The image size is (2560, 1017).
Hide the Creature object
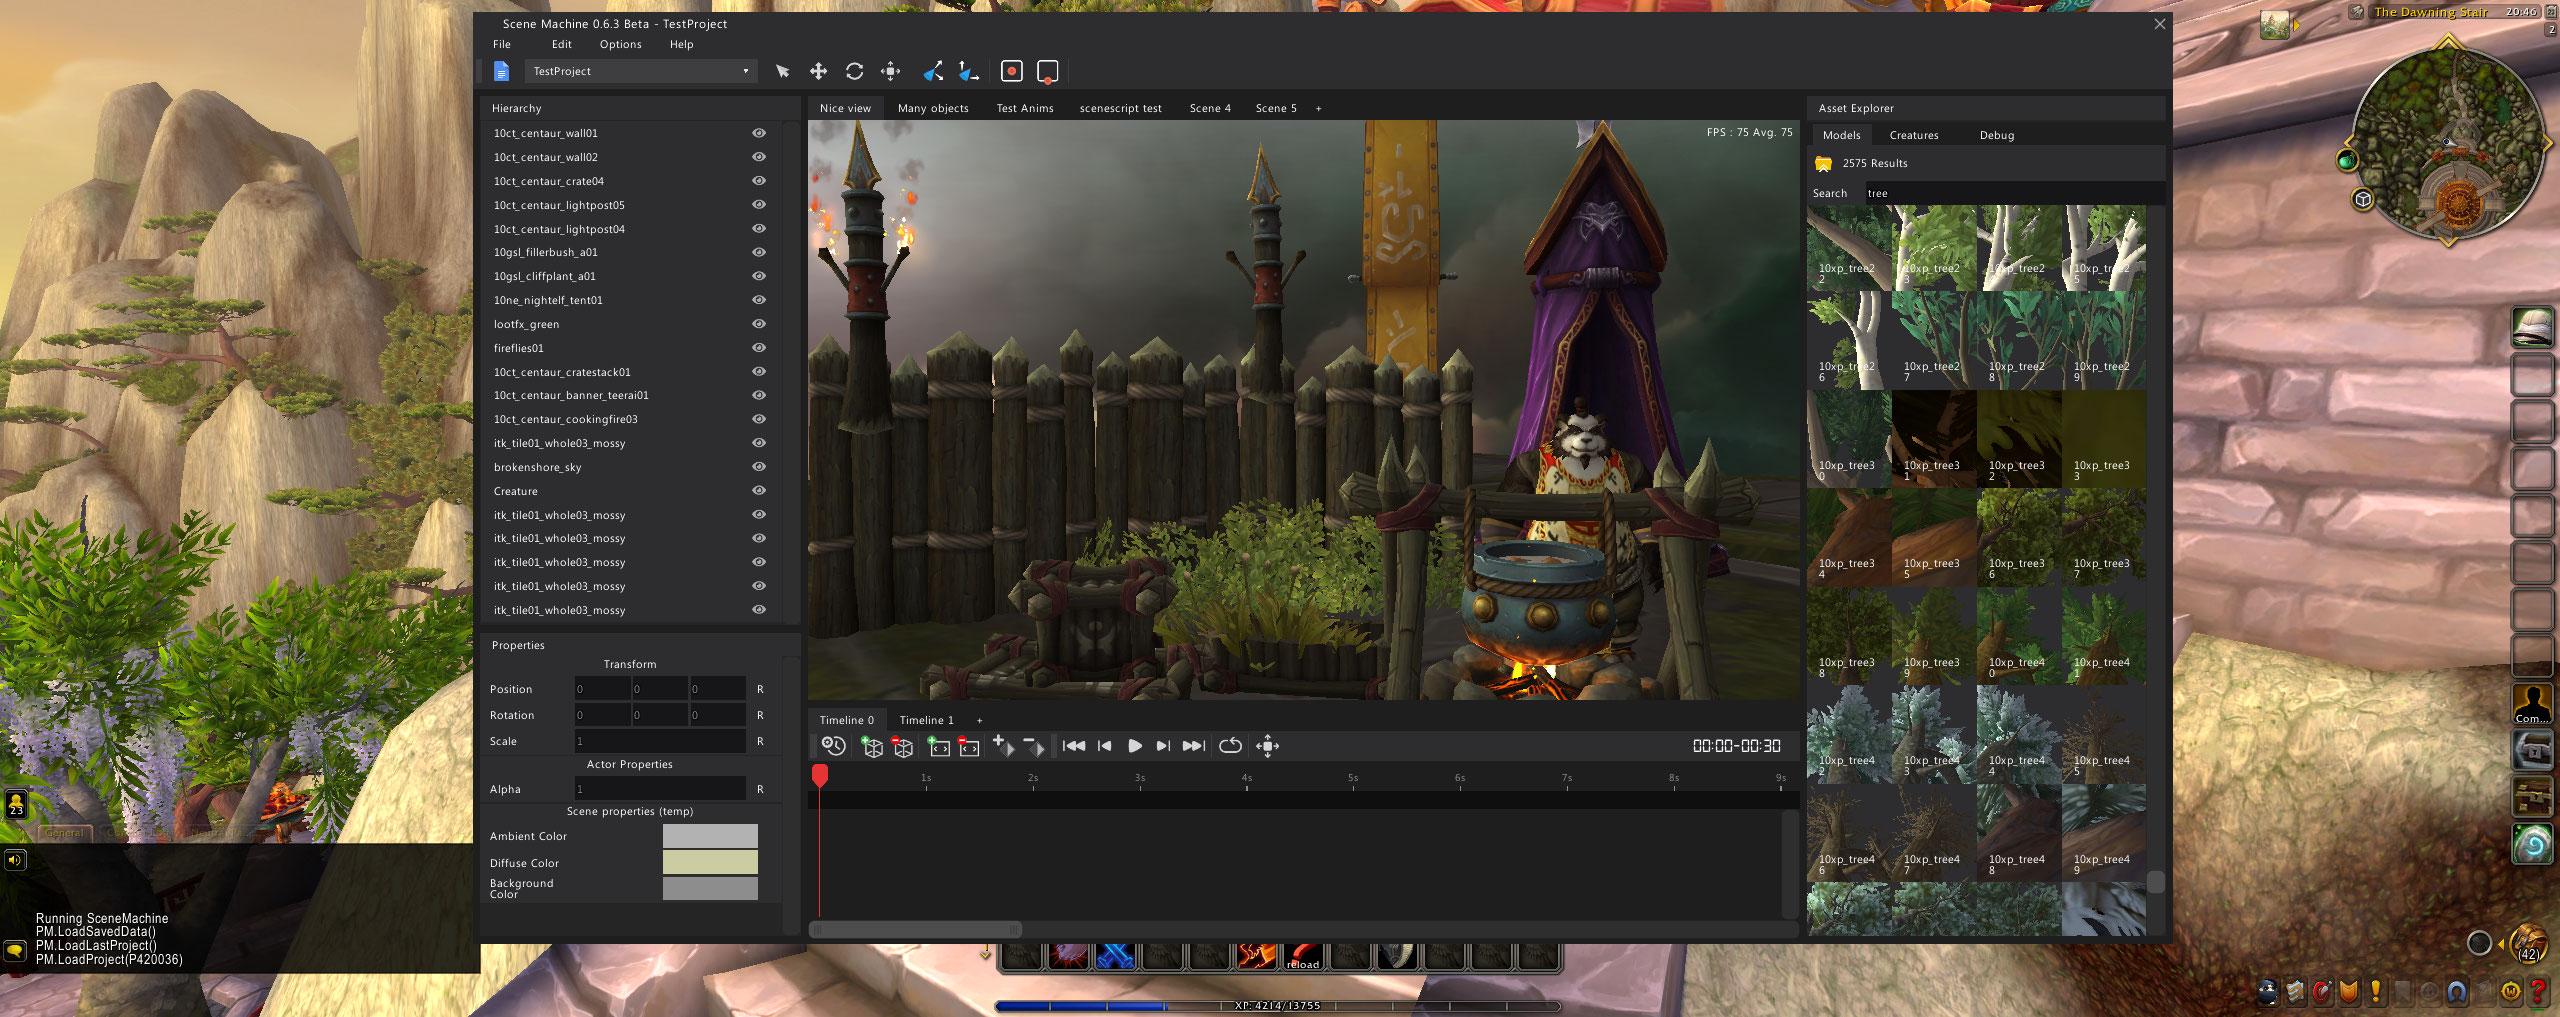tap(759, 491)
